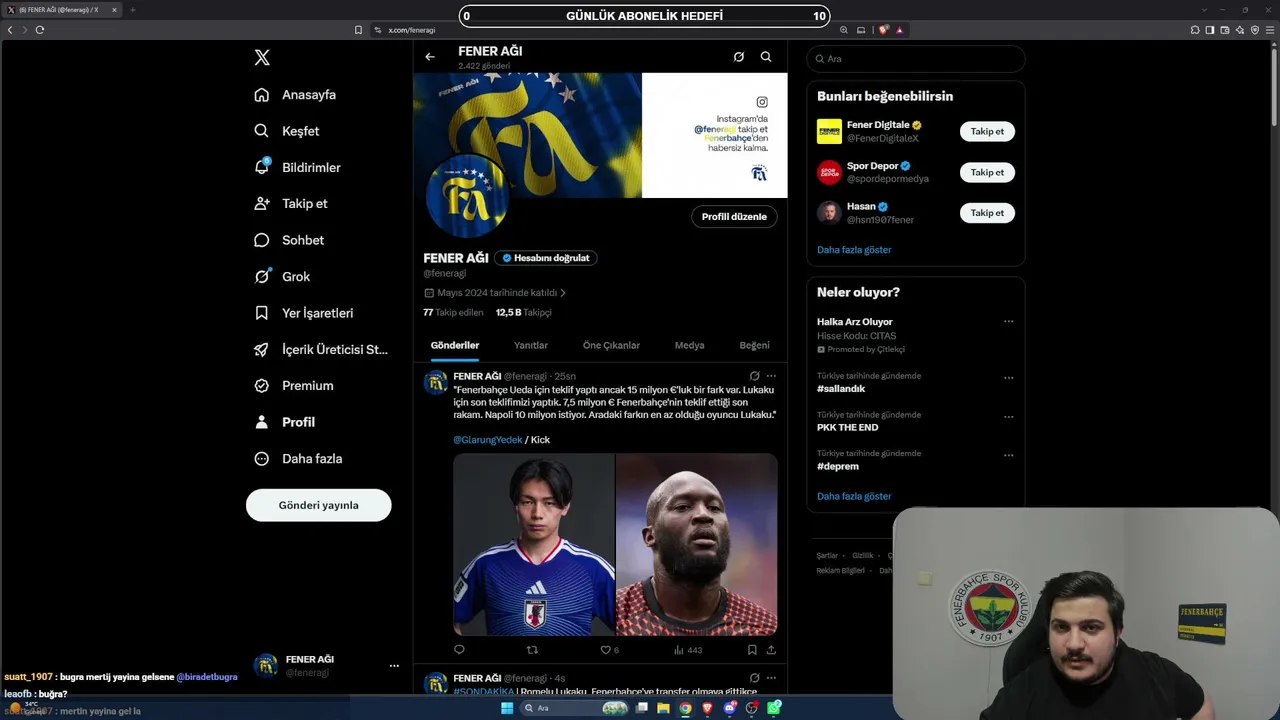The width and height of the screenshot is (1280, 720).
Task: Open account menu dots beside FENER AĞI
Action: point(394,666)
